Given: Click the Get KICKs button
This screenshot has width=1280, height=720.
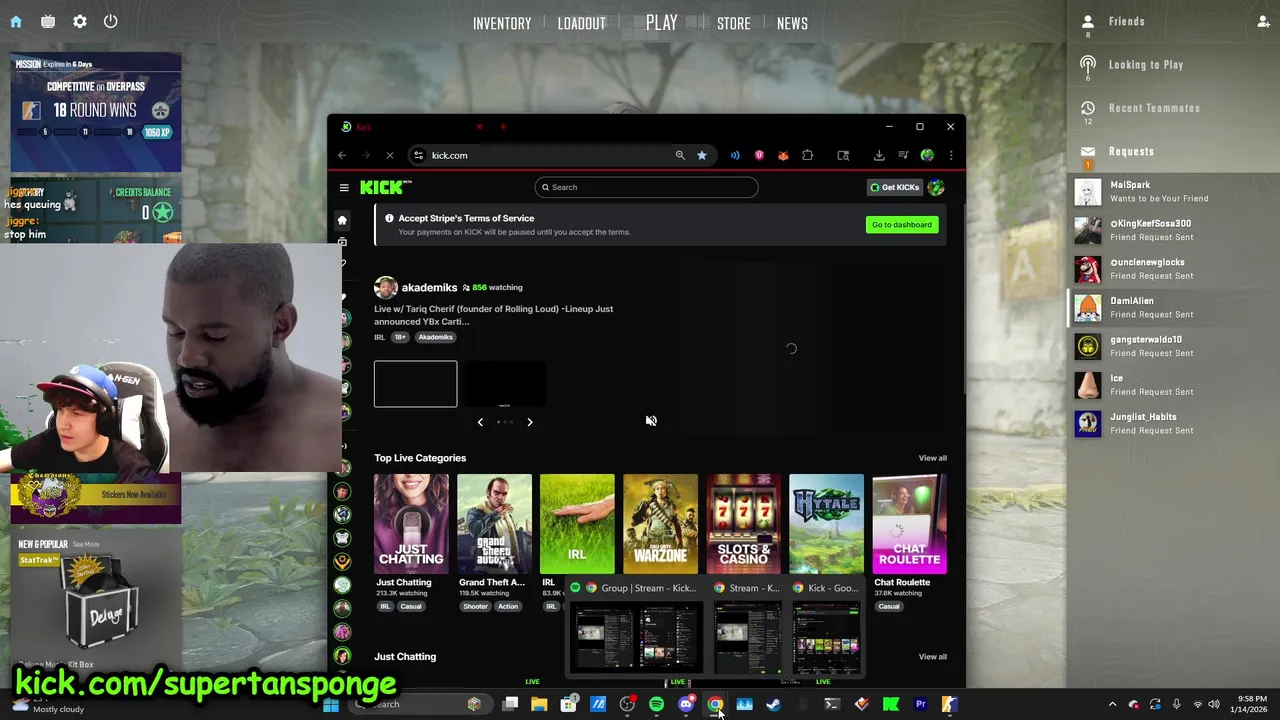Looking at the screenshot, I should tap(894, 187).
